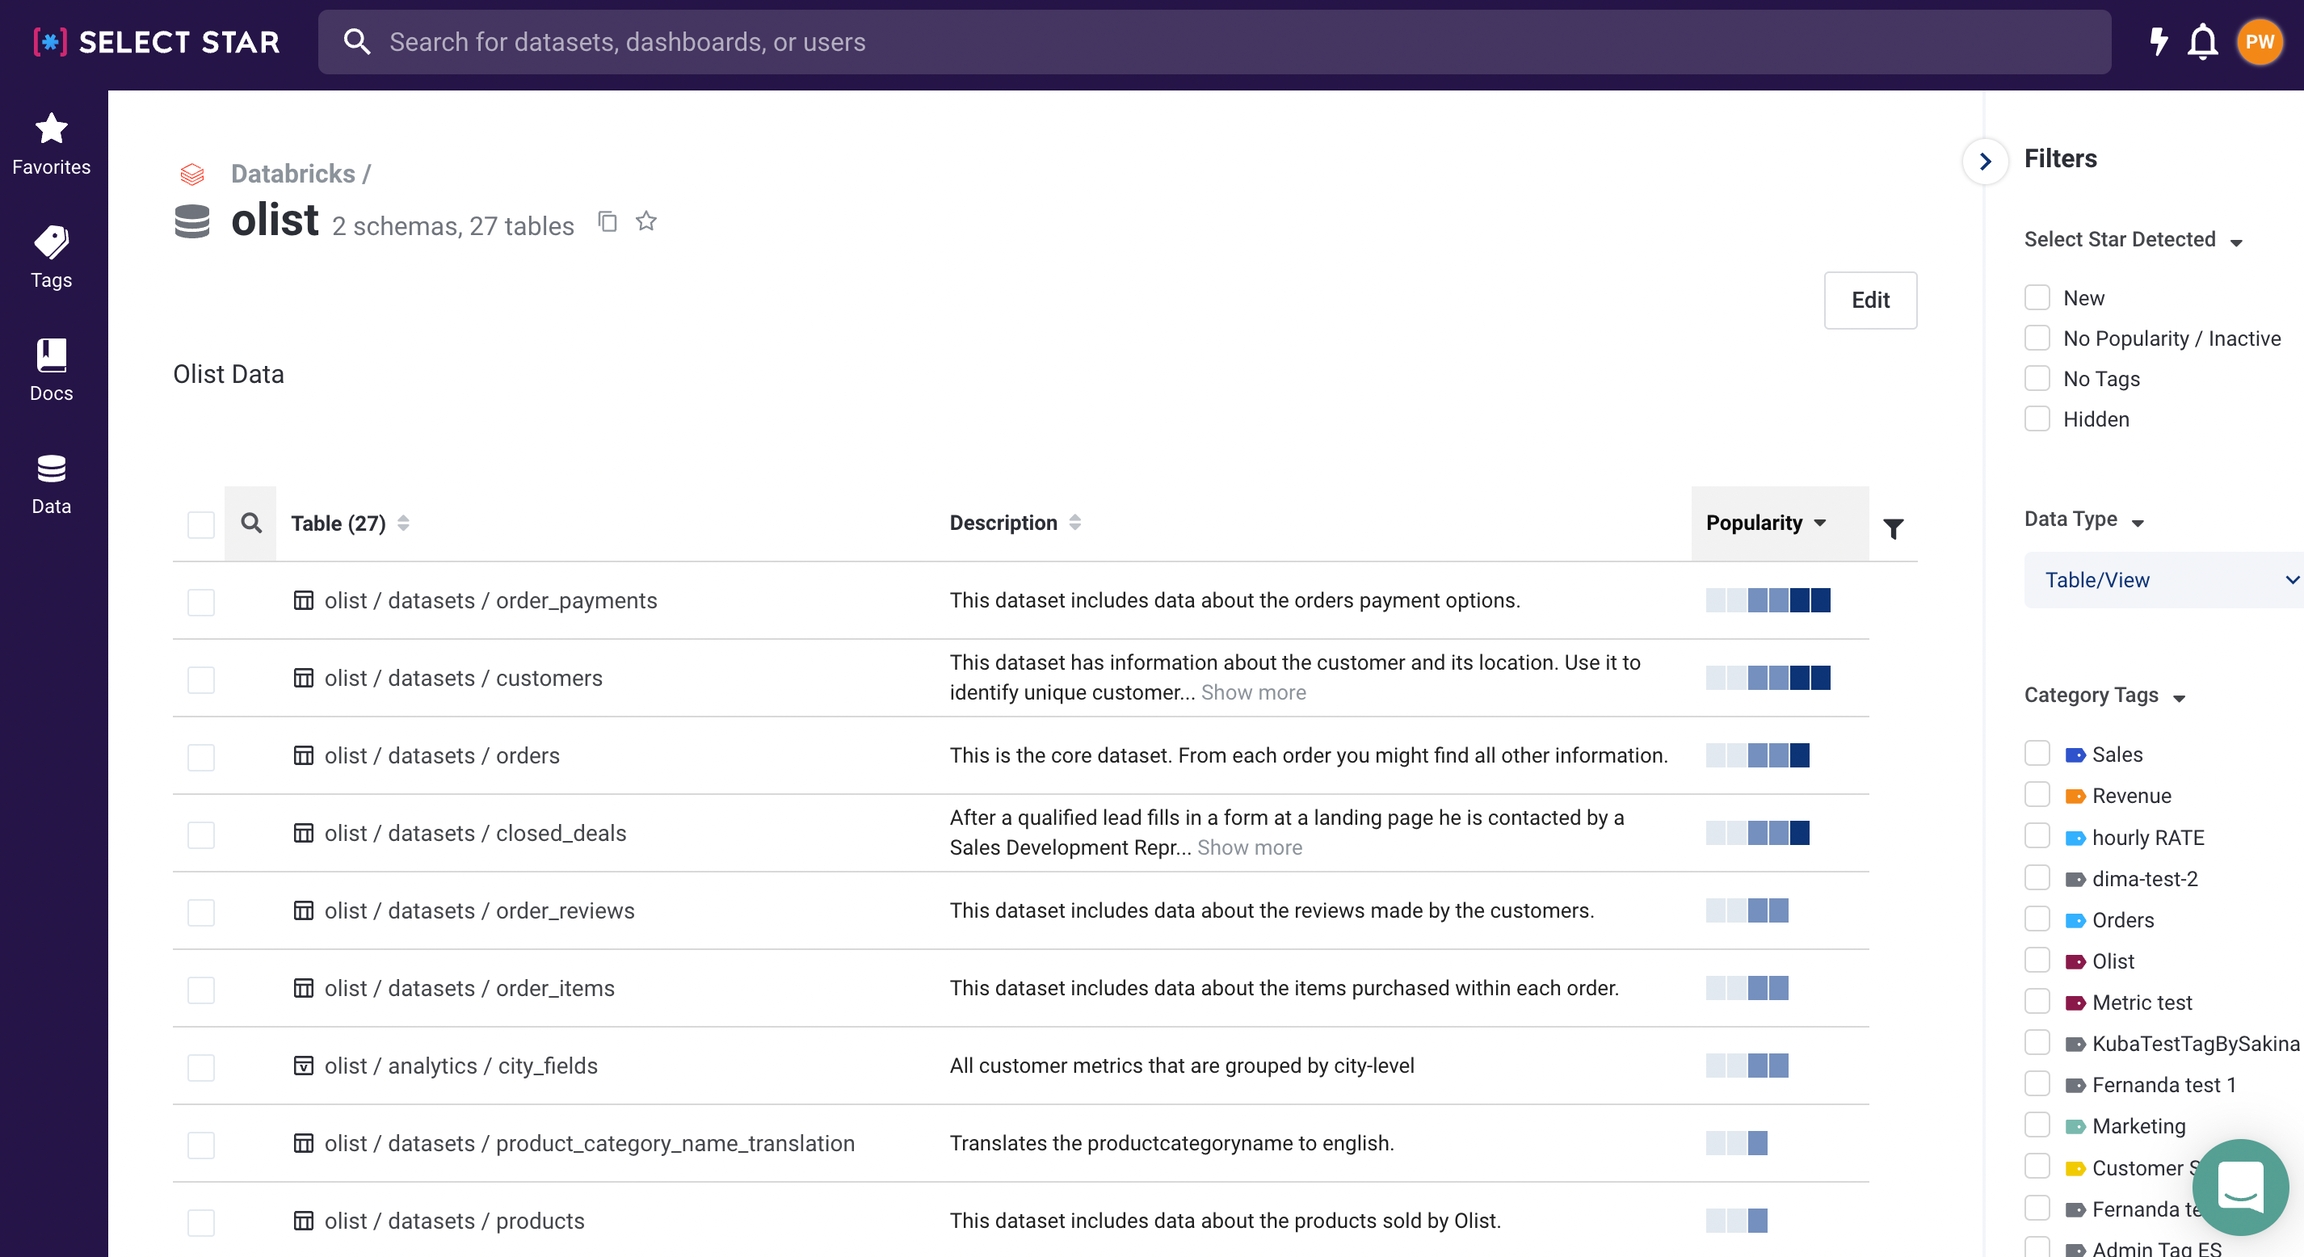The width and height of the screenshot is (2304, 1257).
Task: Click the table search magnifier icon
Action: [x=251, y=523]
